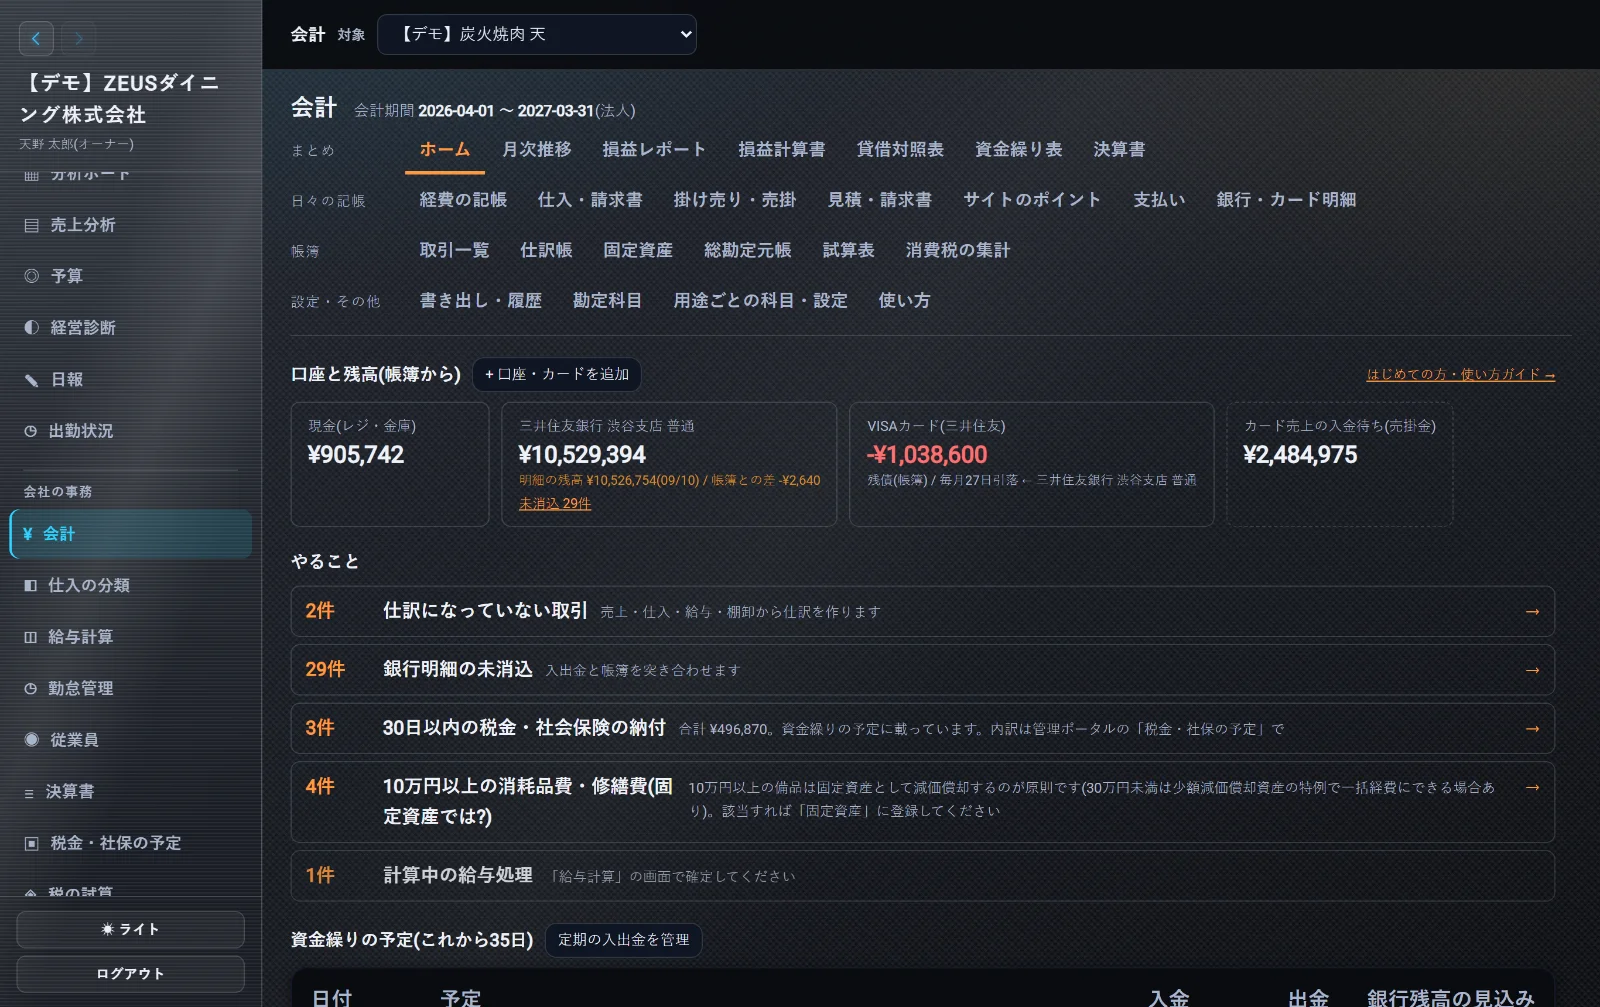The height and width of the screenshot is (1007, 1600).
Task: Open 仕入の分類 in the sidebar
Action: [130, 585]
